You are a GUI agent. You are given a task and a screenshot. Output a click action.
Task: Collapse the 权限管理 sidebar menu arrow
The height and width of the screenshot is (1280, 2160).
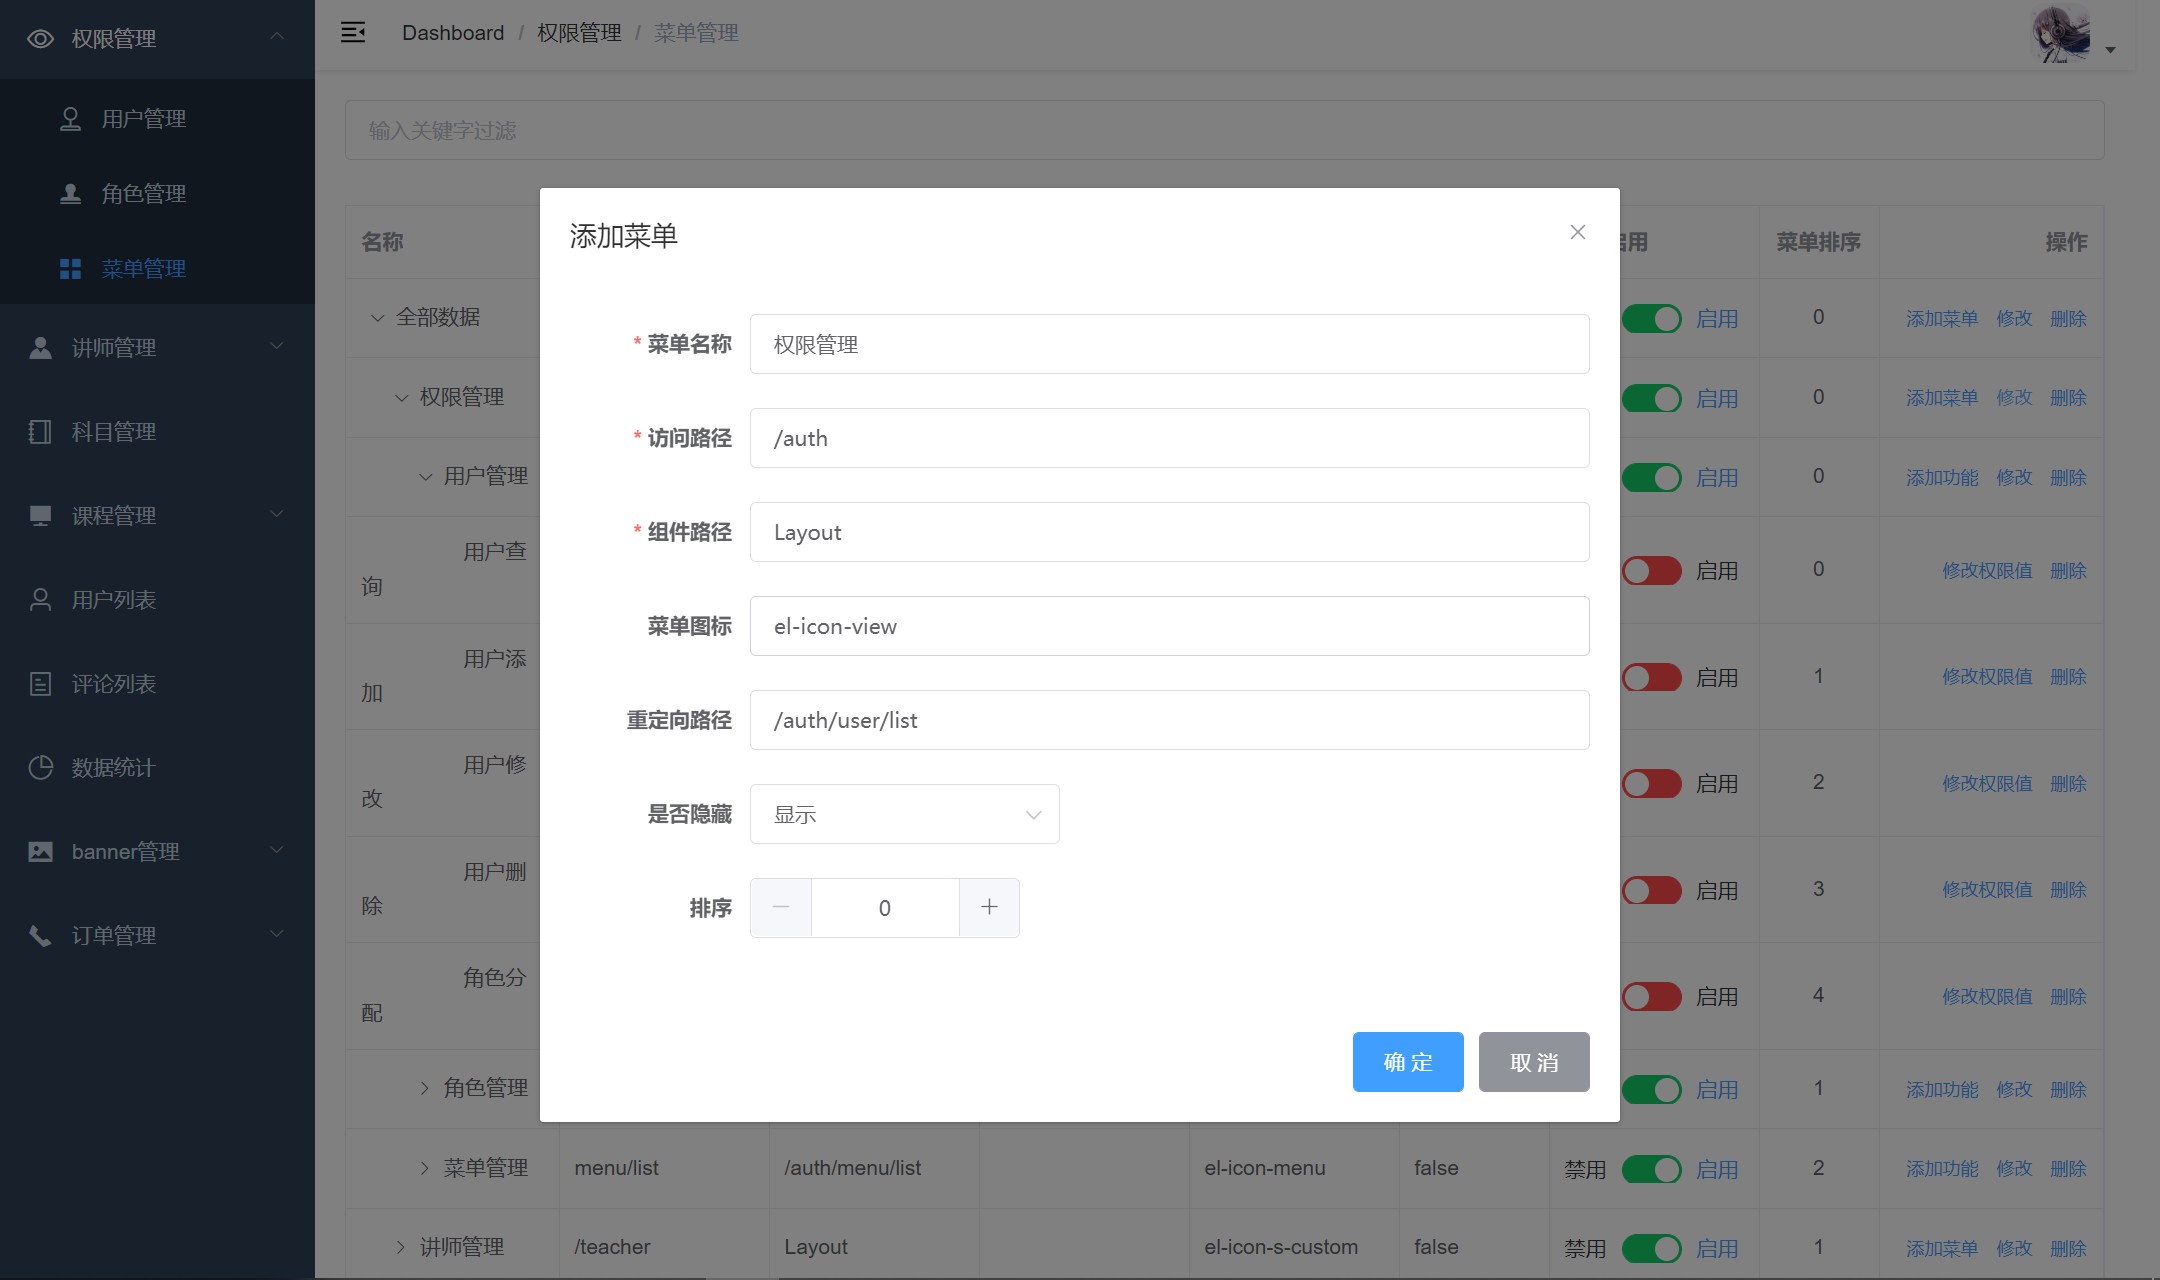point(277,37)
